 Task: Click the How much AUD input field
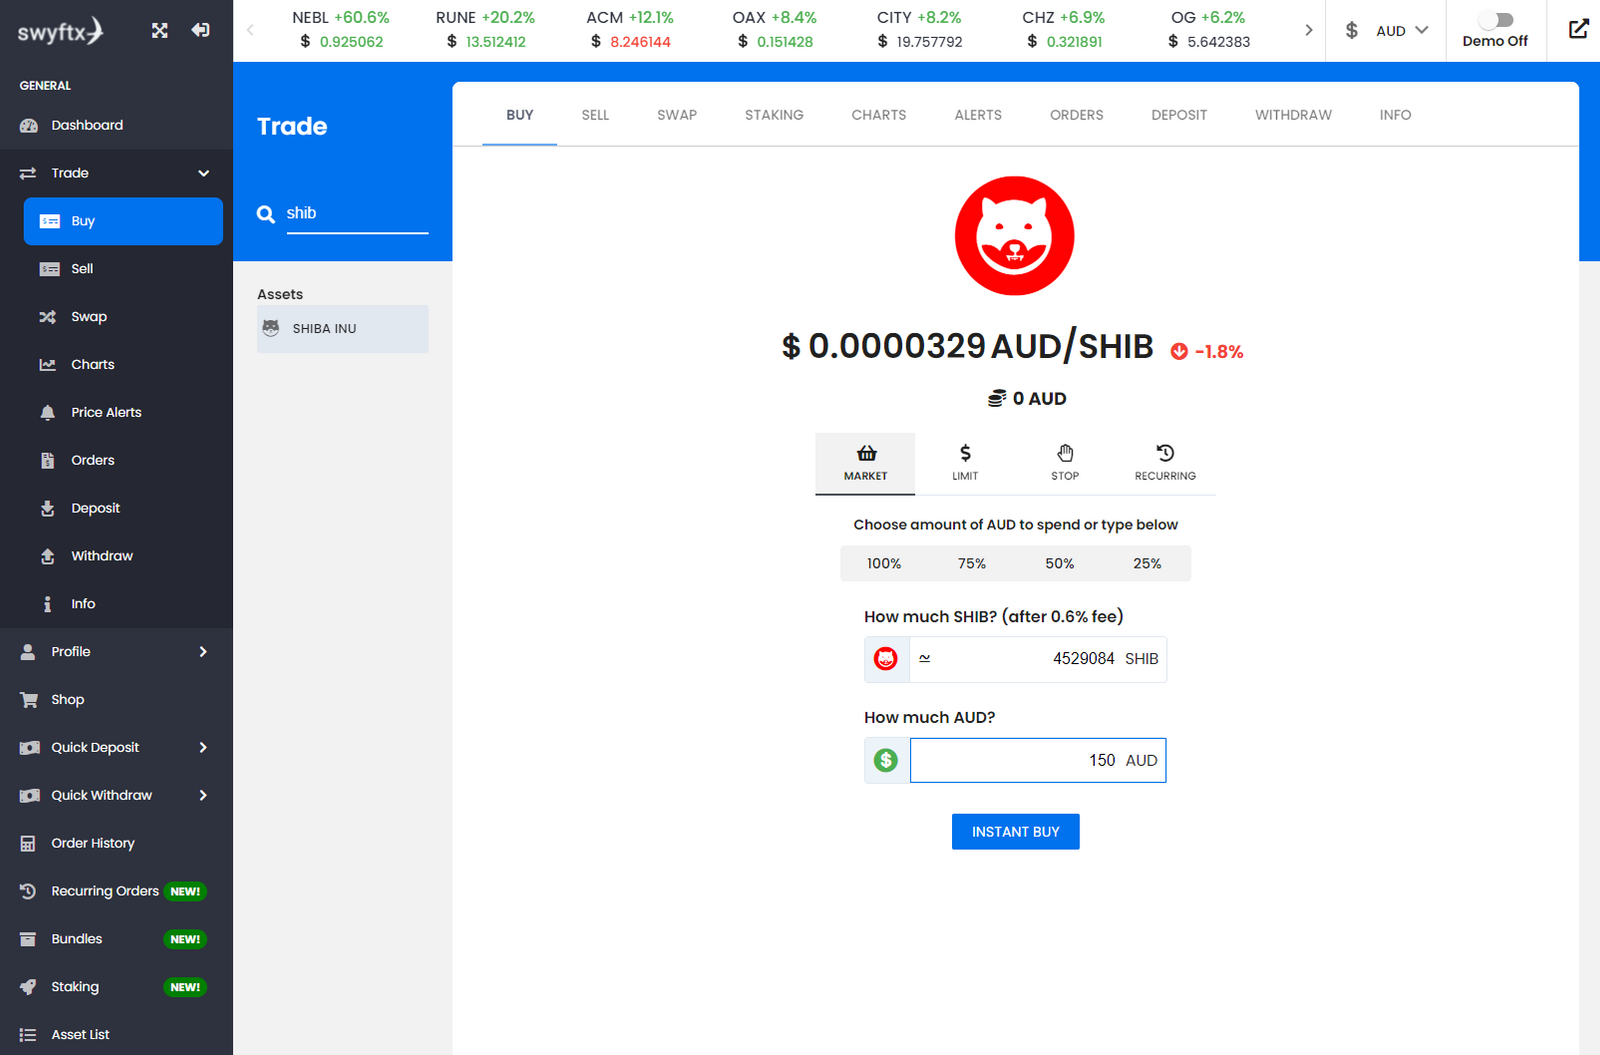pyautogui.click(x=1038, y=760)
